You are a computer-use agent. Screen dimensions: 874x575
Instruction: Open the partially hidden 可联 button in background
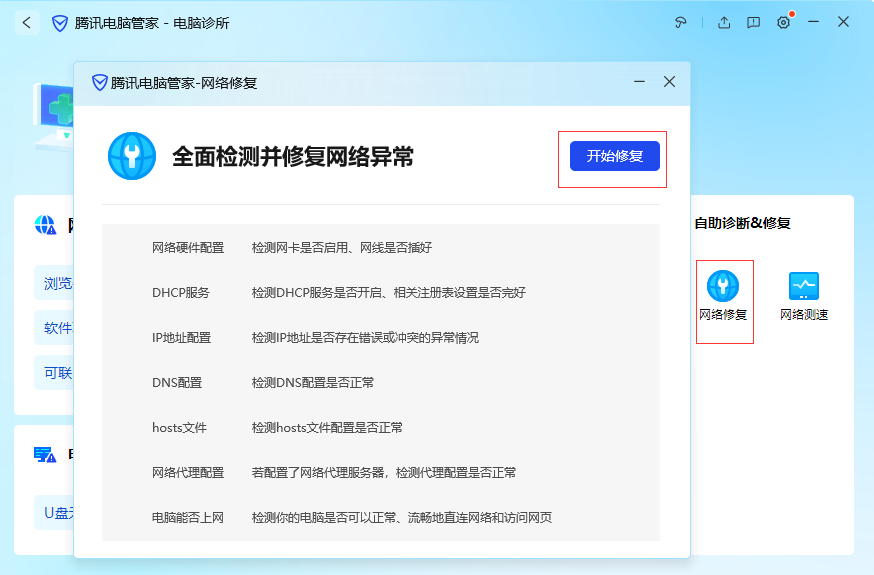pyautogui.click(x=54, y=373)
